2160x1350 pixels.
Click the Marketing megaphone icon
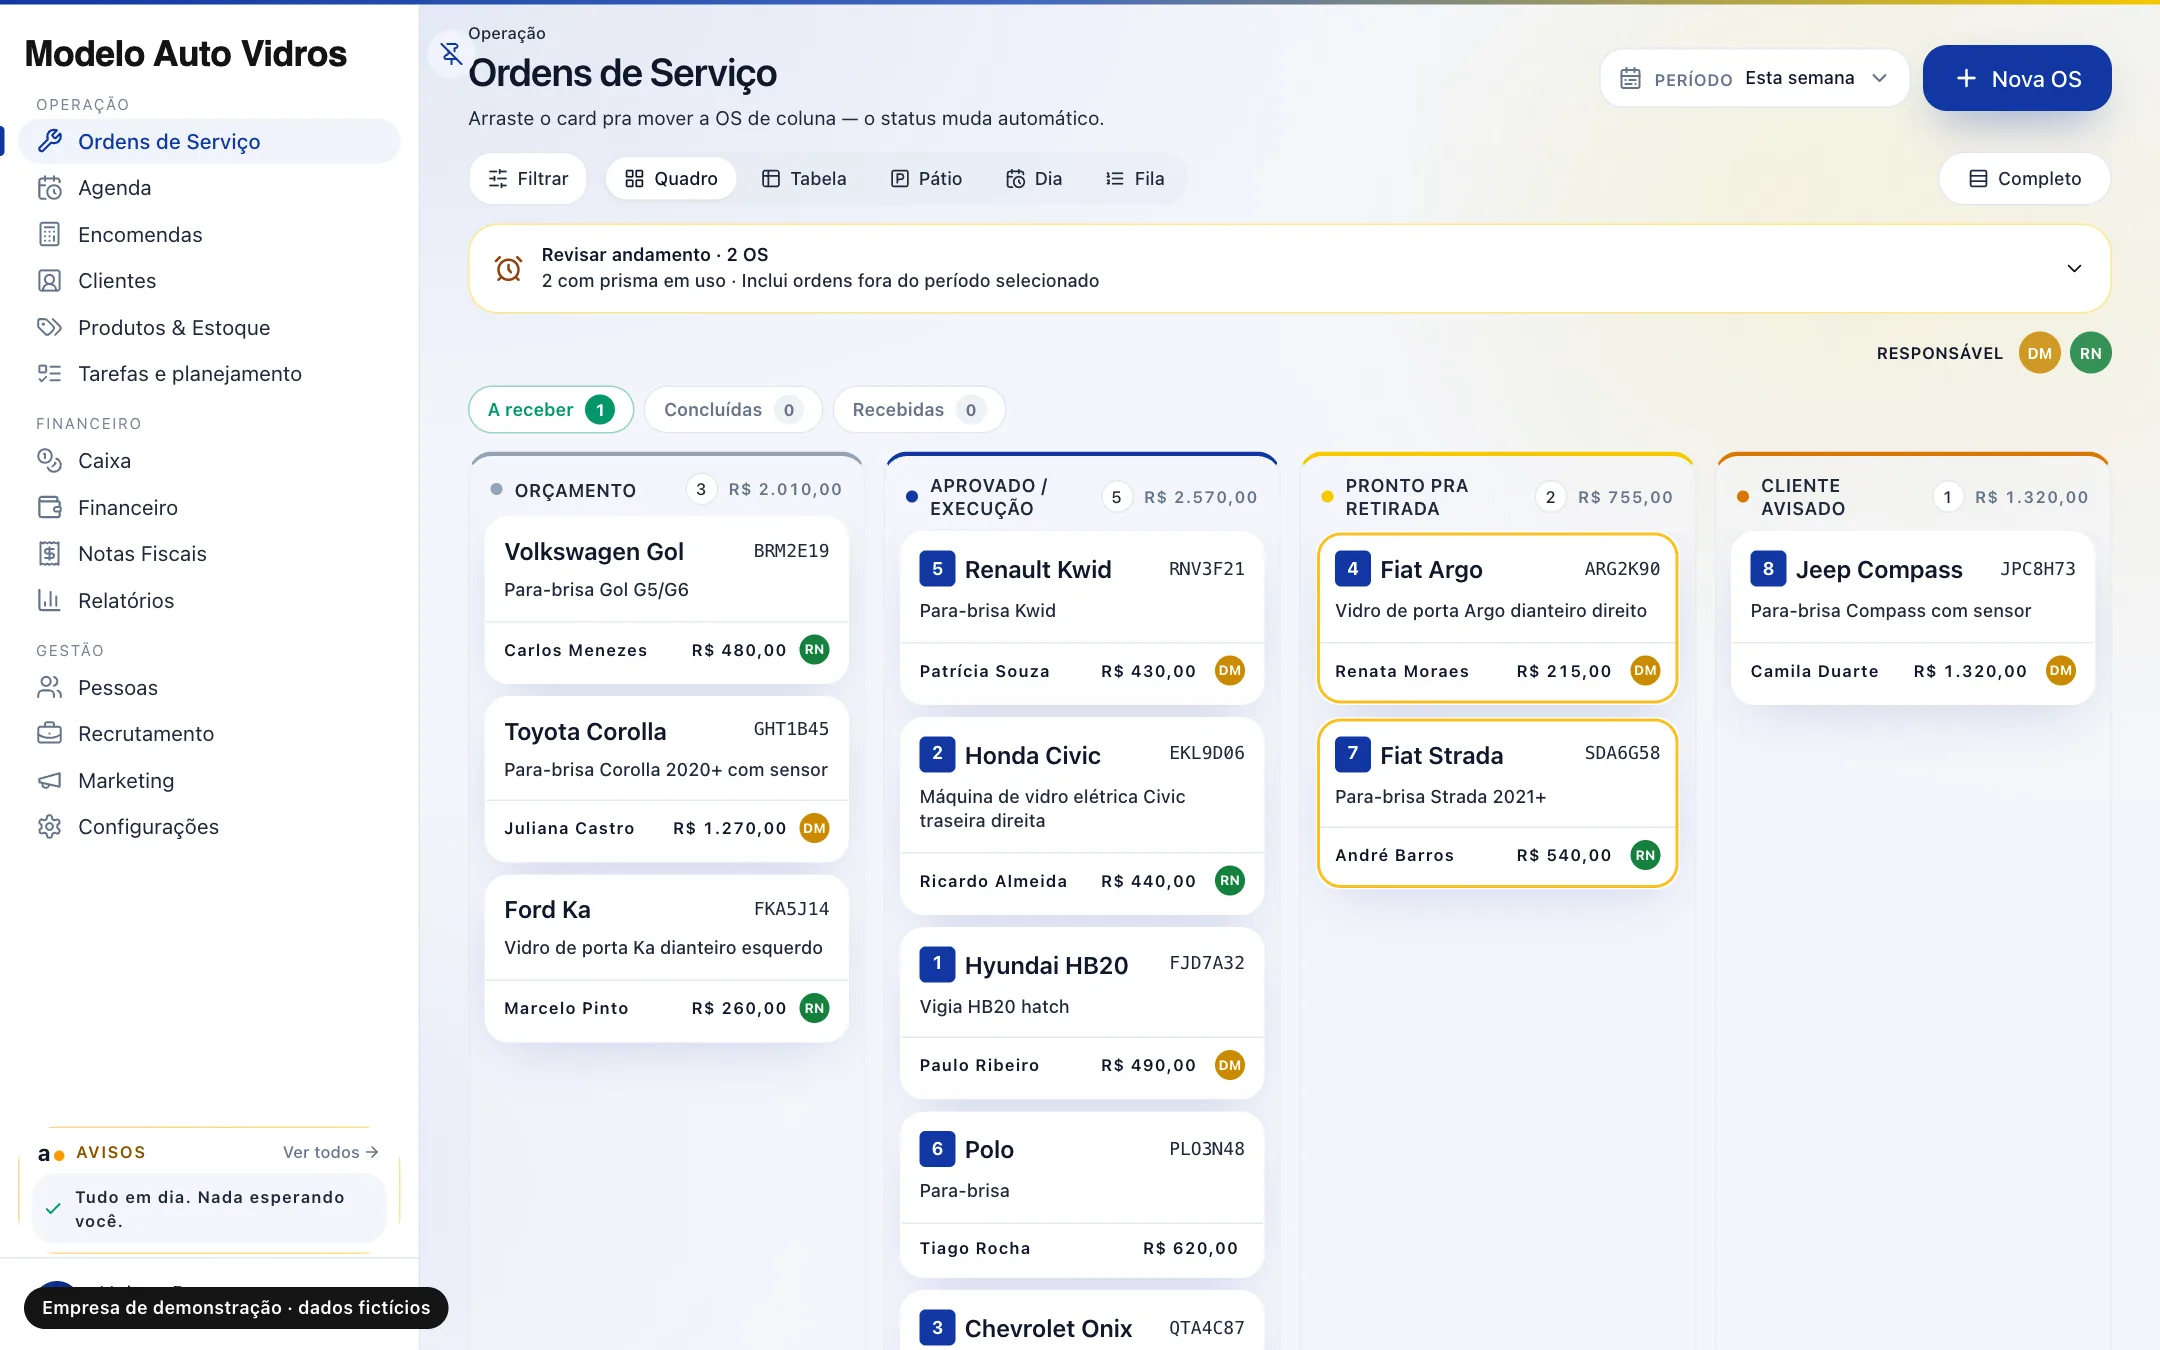(49, 780)
